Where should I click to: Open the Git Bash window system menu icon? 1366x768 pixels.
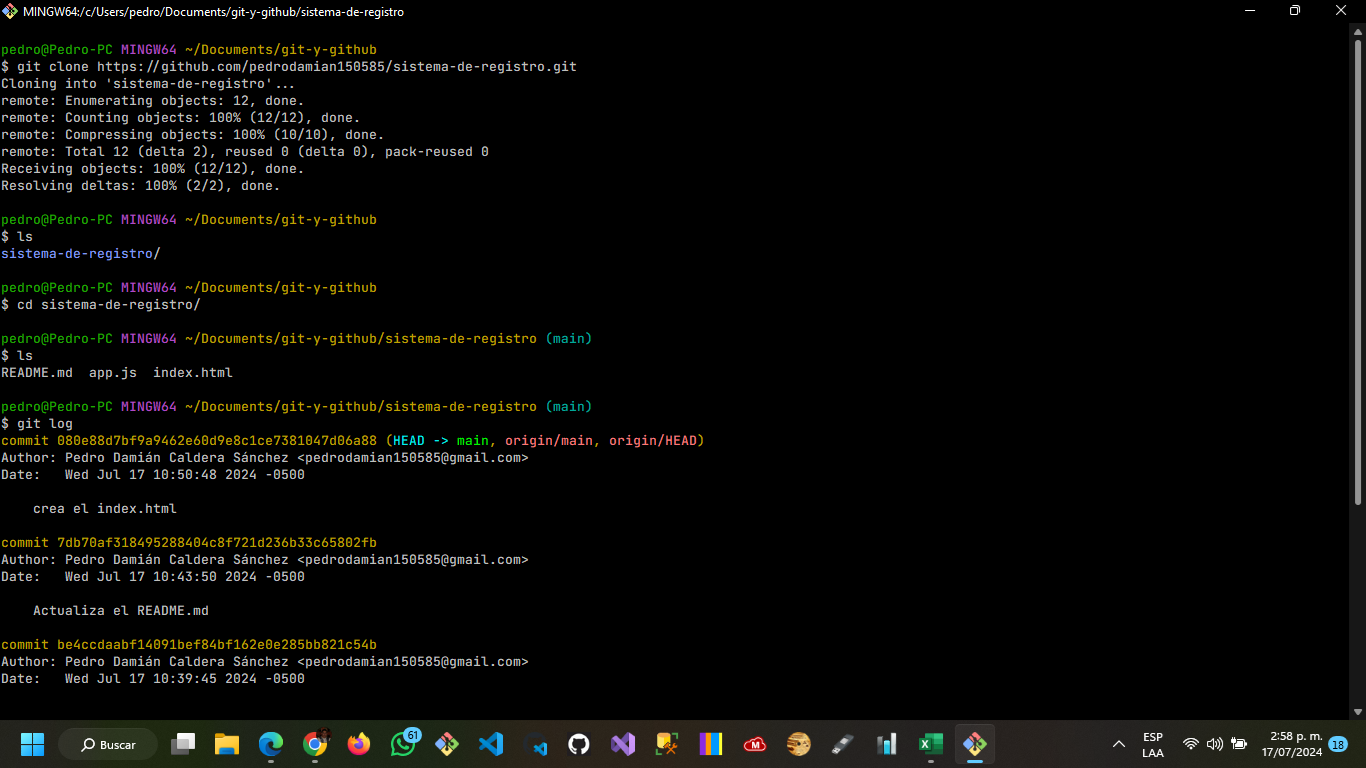[11, 11]
